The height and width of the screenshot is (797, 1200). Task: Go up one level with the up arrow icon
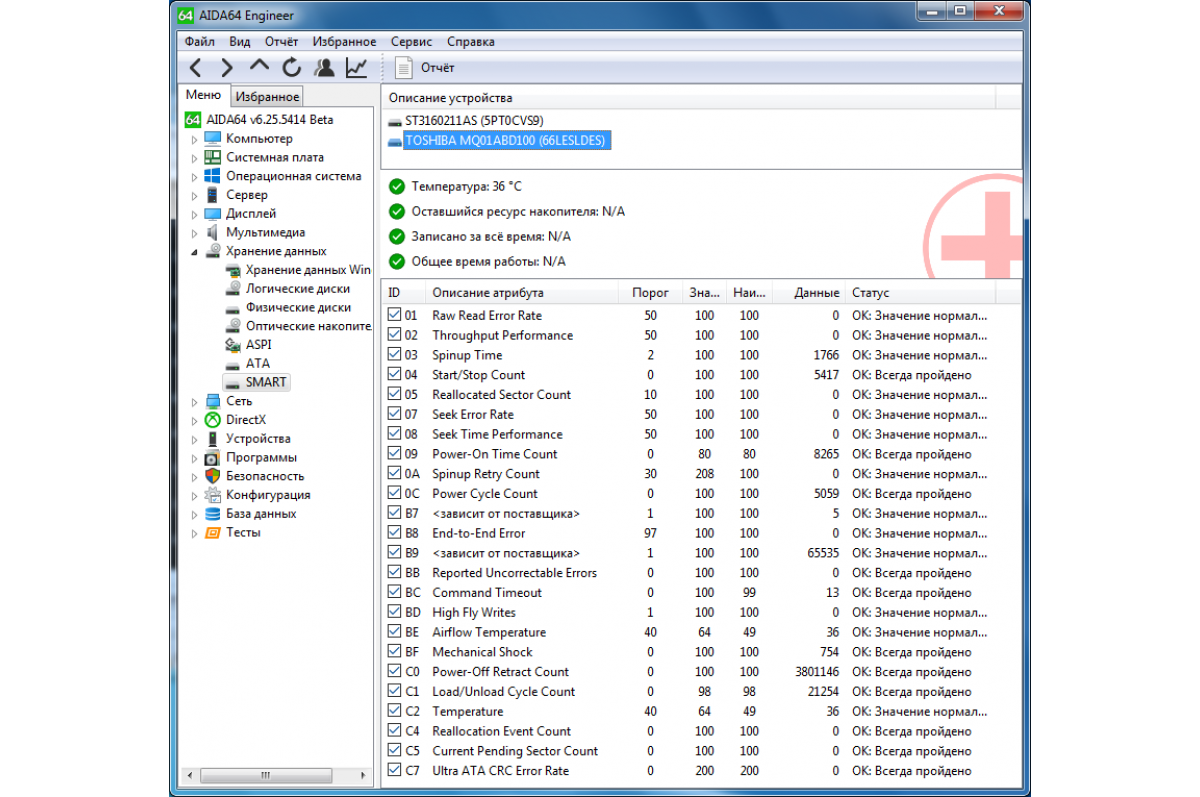(259, 67)
